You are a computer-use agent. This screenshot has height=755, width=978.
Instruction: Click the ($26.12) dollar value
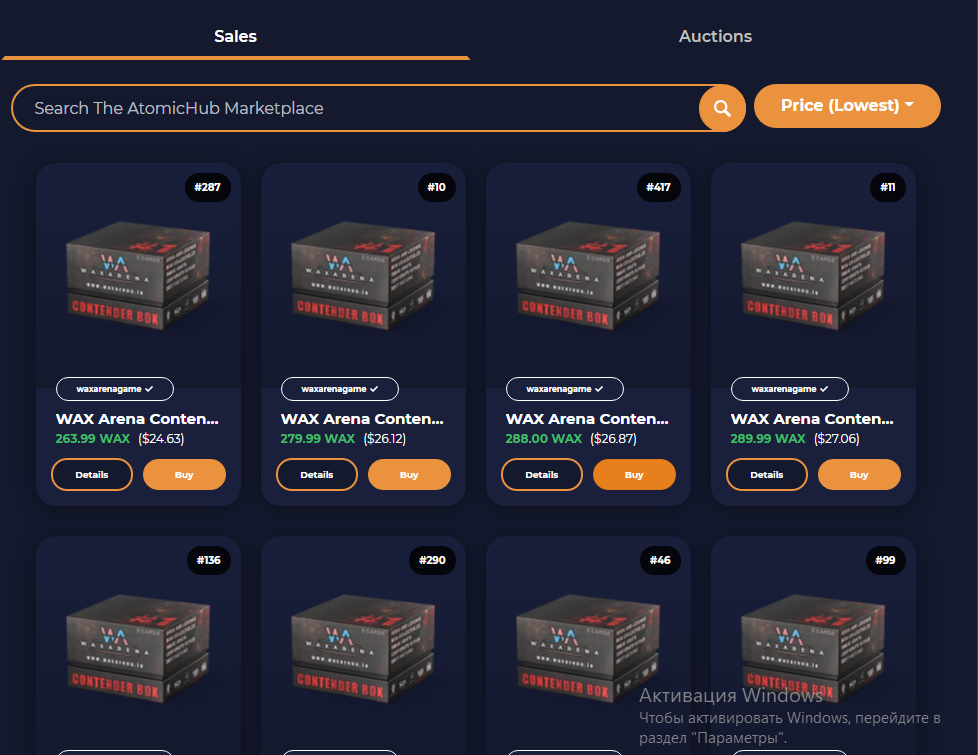tap(385, 439)
